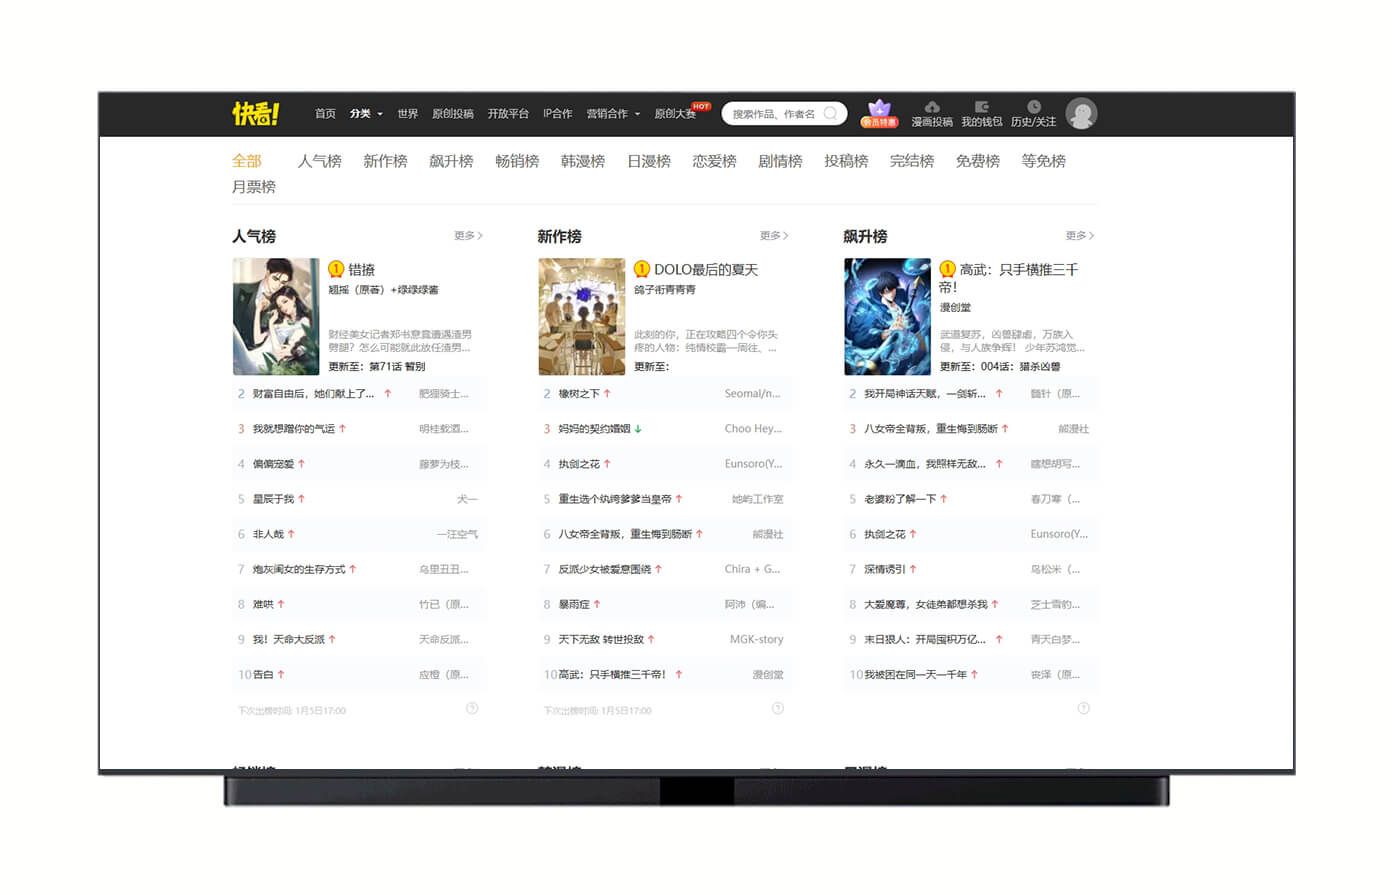
Task: Open the profile avatar icon
Action: tap(1082, 113)
